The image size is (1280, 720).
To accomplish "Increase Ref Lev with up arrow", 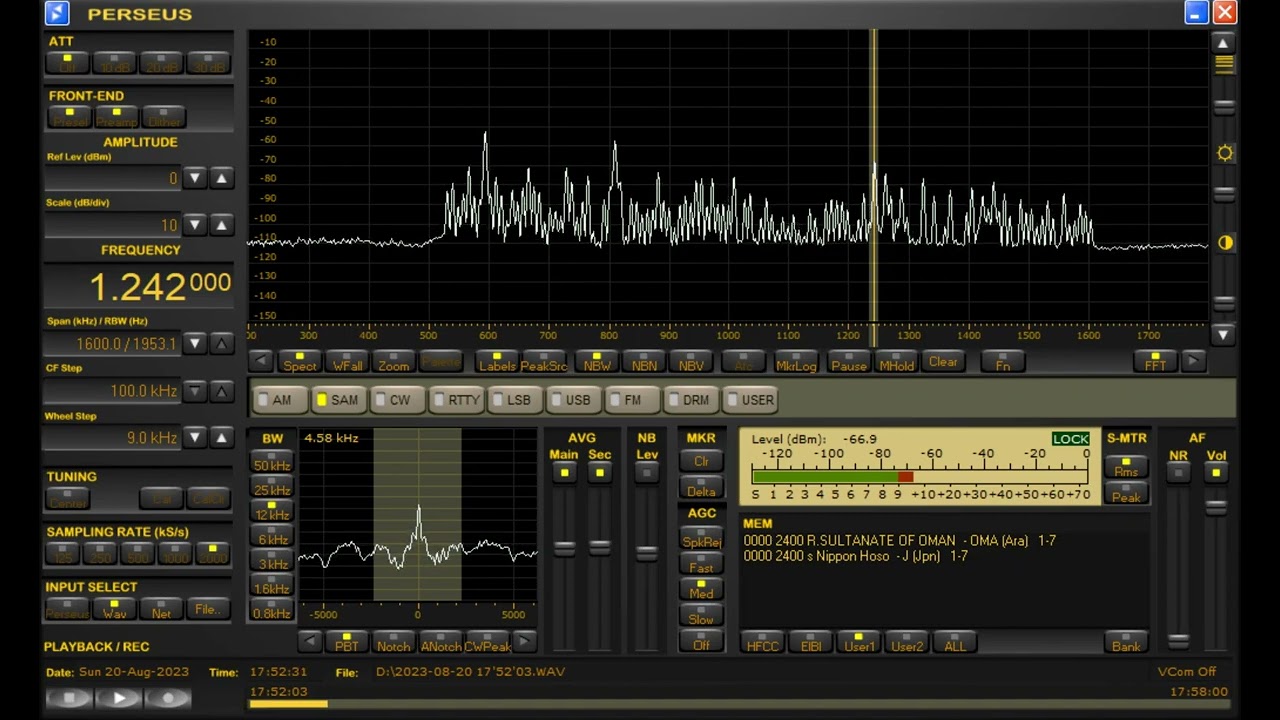I will pyautogui.click(x=222, y=178).
